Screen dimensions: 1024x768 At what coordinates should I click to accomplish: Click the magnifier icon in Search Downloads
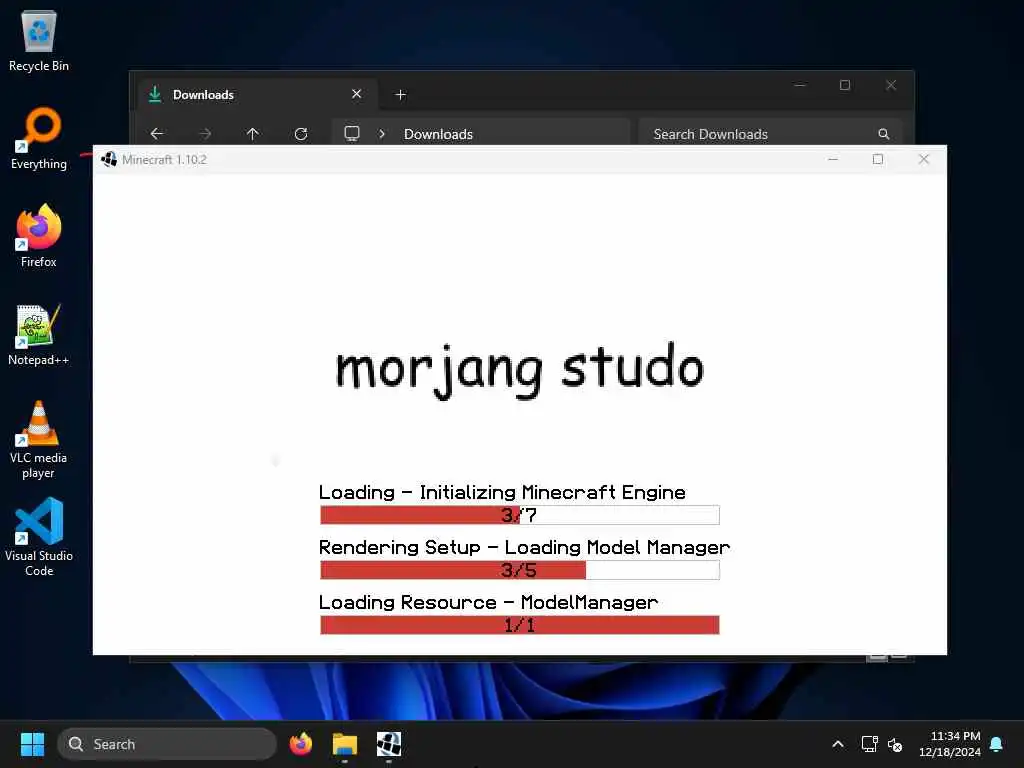884,134
